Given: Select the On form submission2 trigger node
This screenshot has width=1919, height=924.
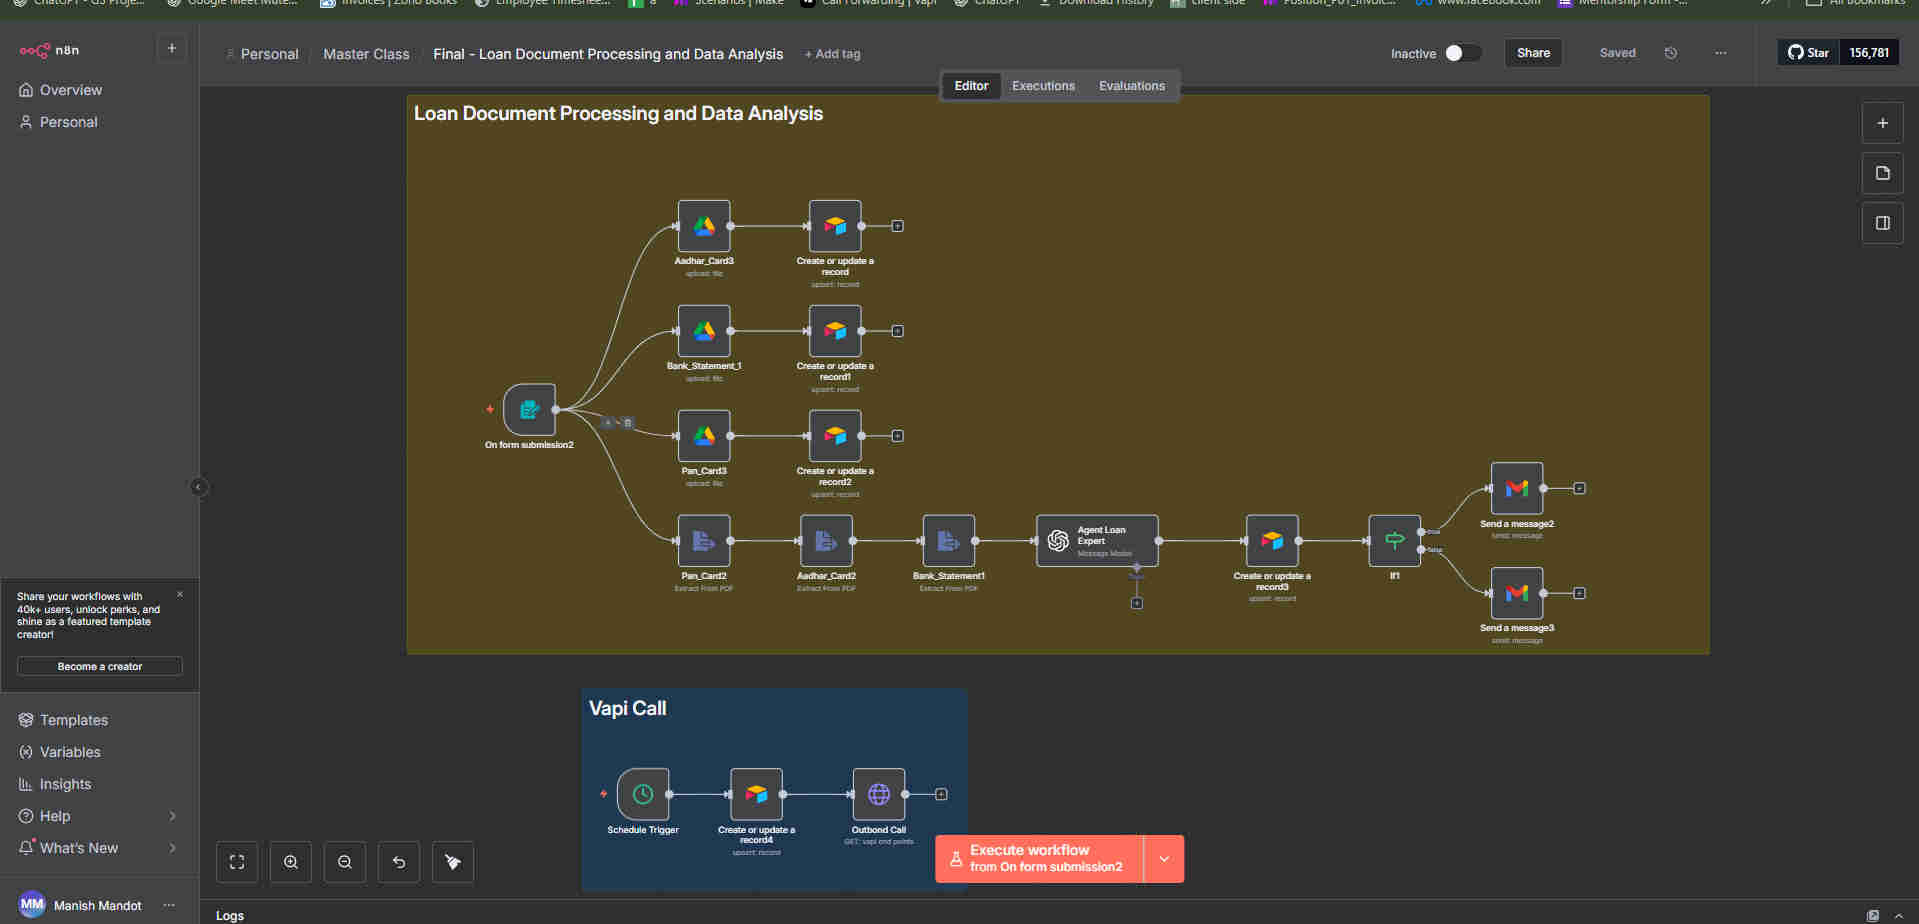Looking at the screenshot, I should pos(529,409).
